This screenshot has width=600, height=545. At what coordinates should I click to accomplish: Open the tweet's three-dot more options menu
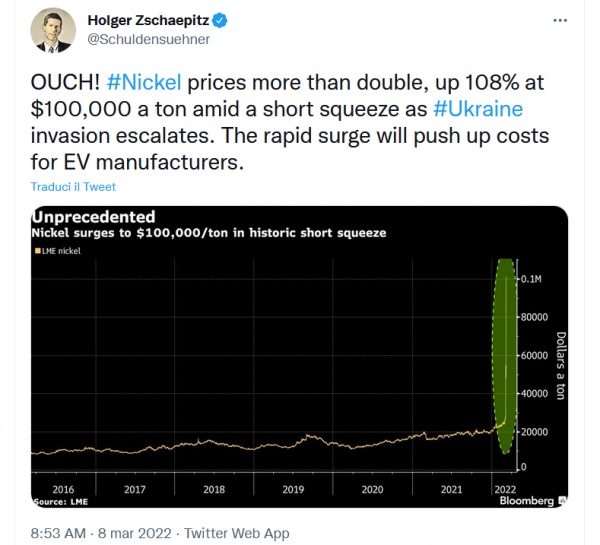(560, 20)
